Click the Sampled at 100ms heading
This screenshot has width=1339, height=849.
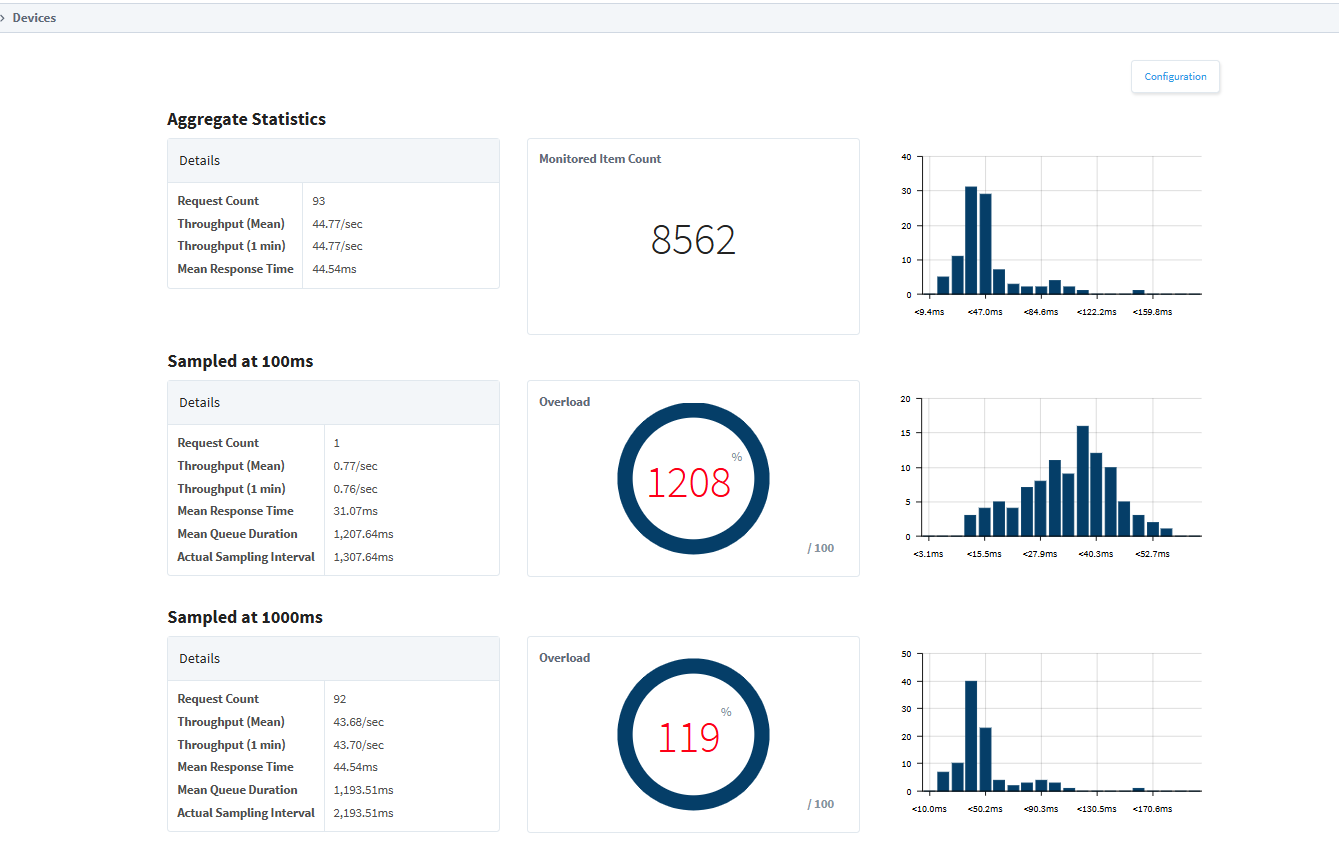click(x=240, y=361)
